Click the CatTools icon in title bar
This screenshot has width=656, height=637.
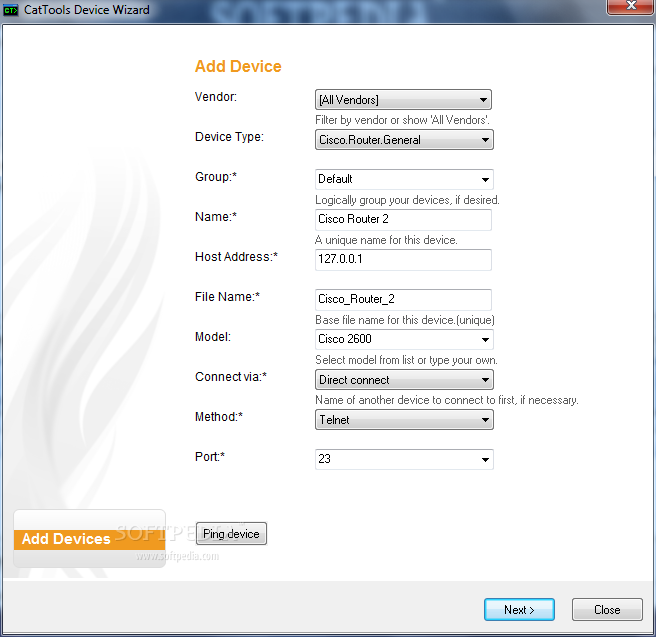[x=10, y=10]
